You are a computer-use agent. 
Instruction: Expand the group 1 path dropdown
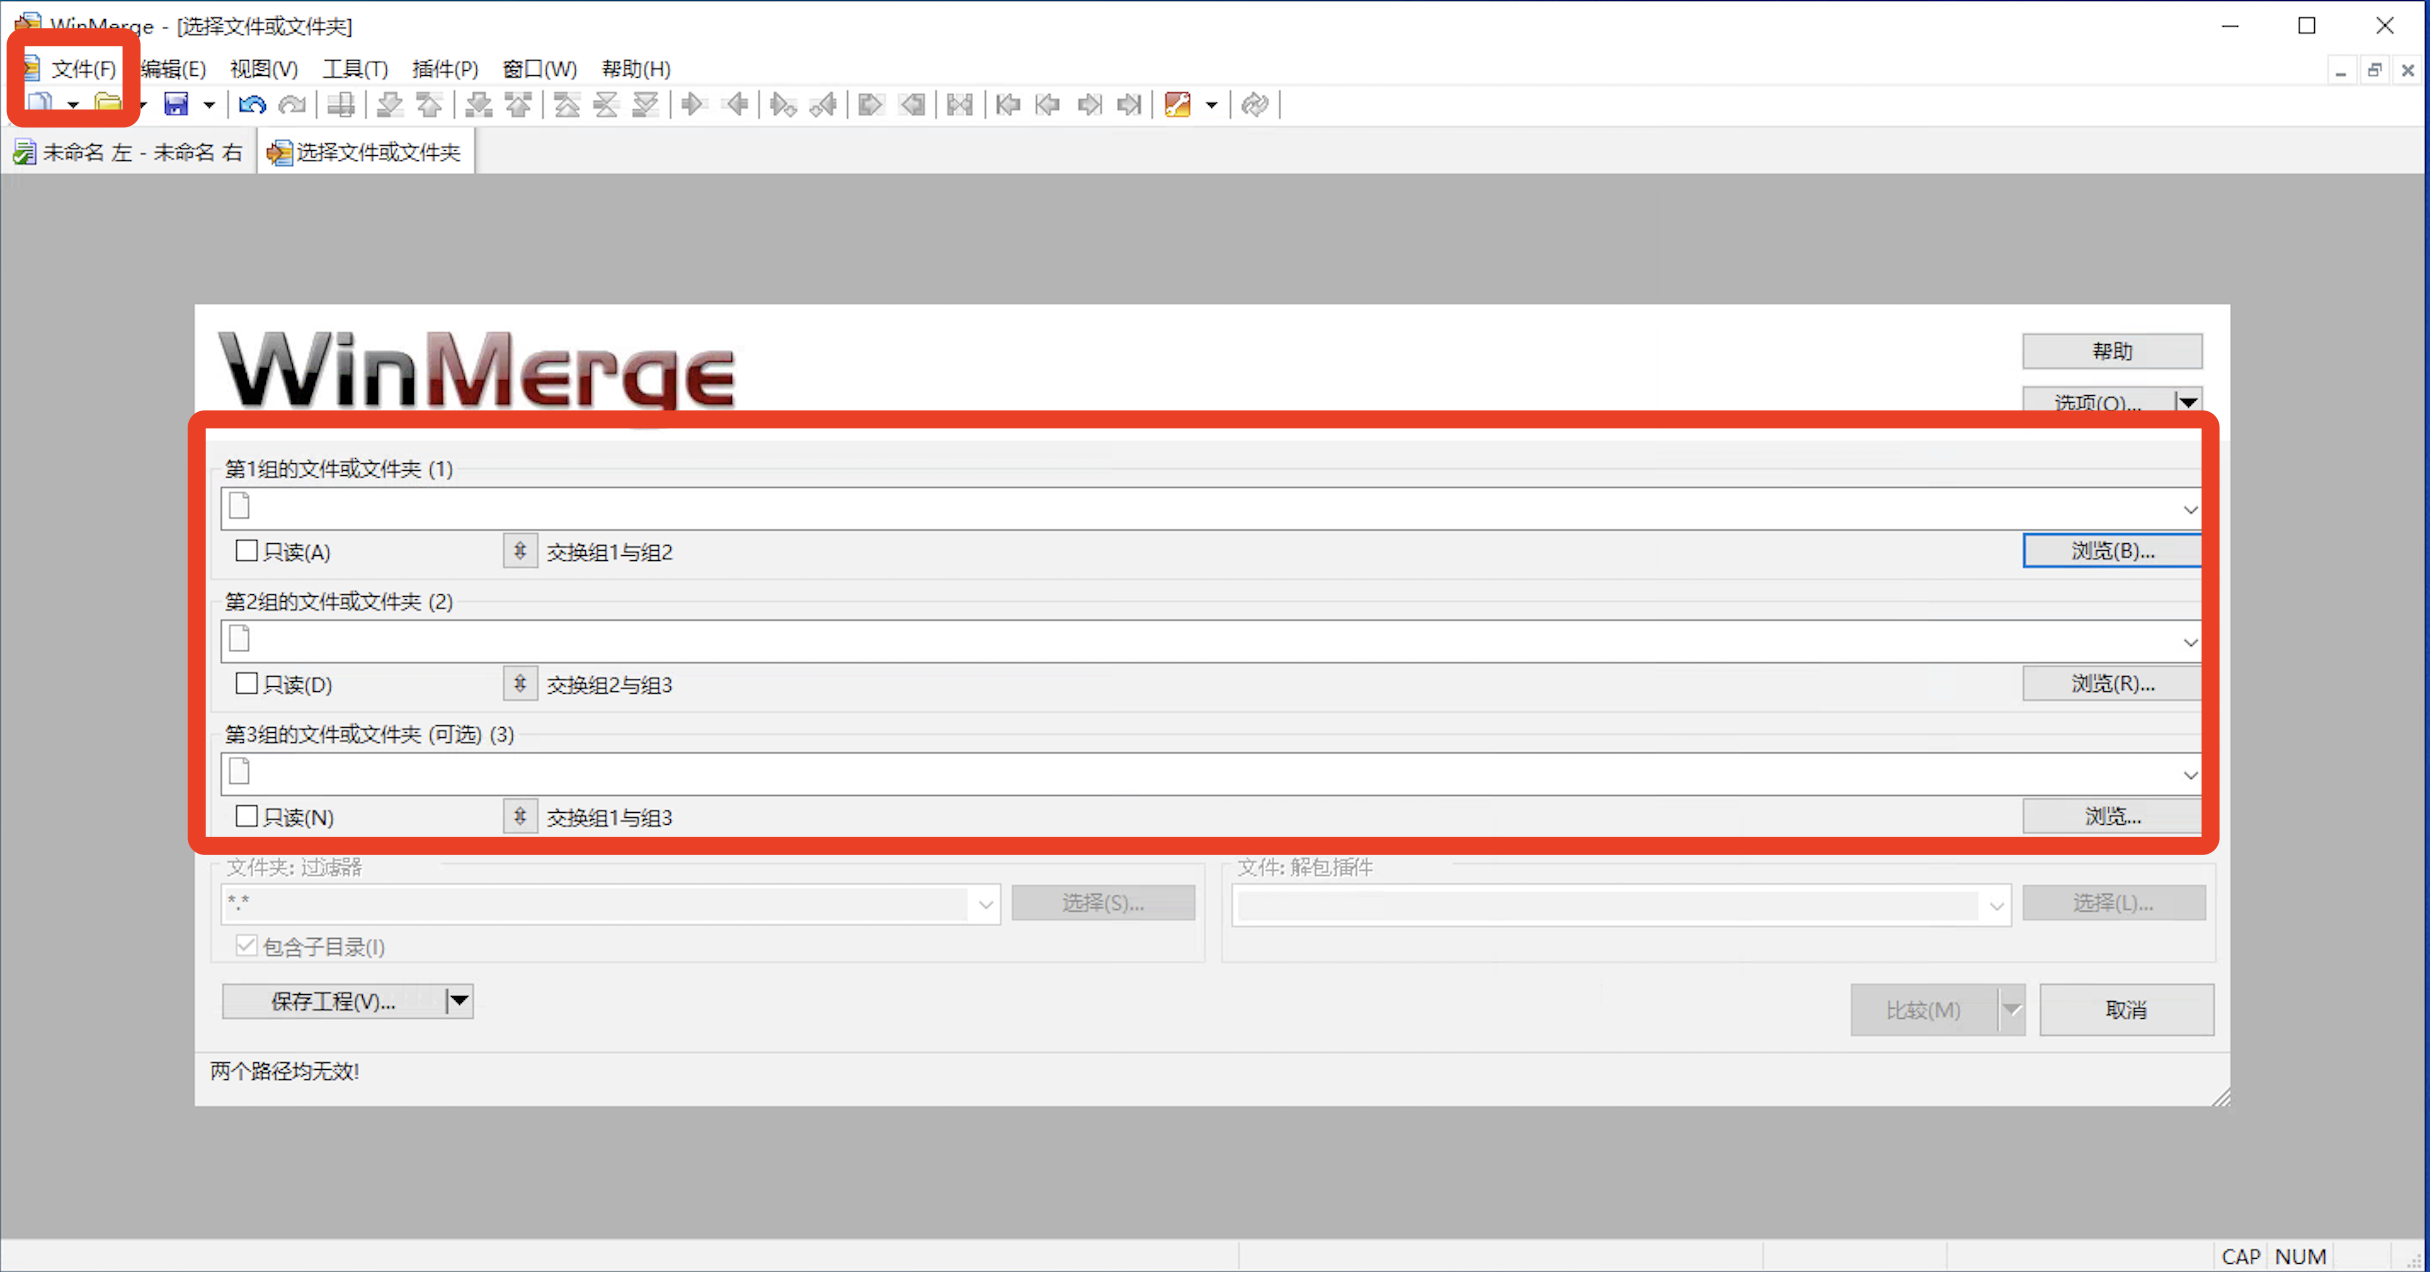pyautogui.click(x=2189, y=510)
